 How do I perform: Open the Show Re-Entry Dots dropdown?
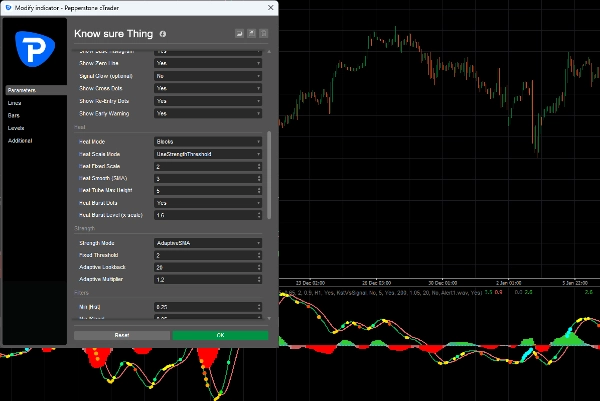(208, 101)
